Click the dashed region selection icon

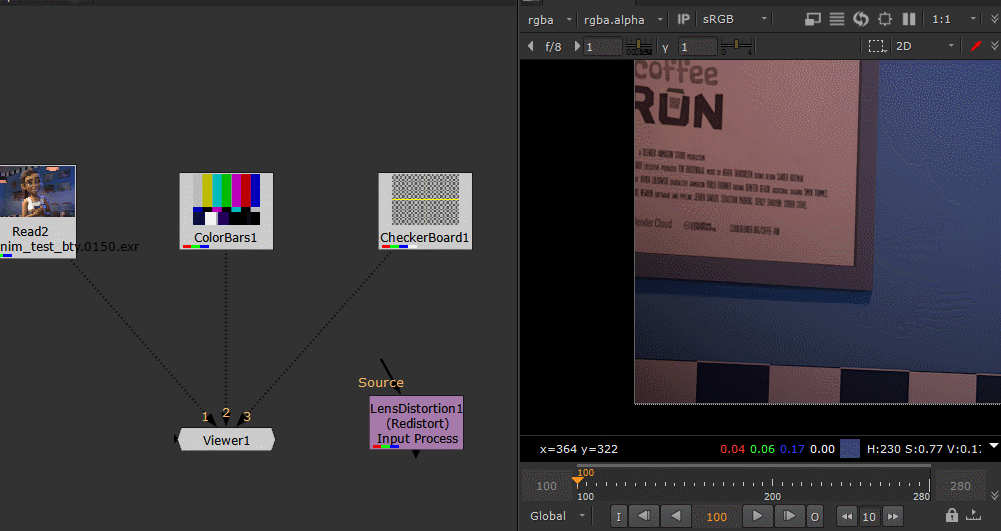point(877,46)
